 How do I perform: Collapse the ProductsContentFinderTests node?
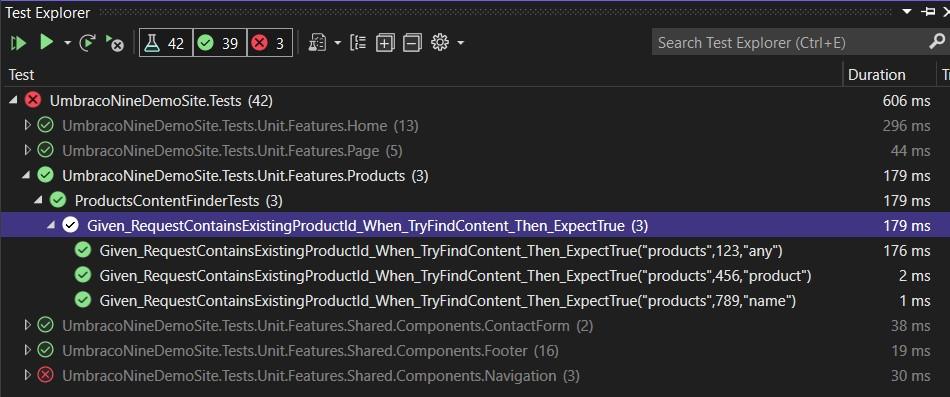[39, 200]
